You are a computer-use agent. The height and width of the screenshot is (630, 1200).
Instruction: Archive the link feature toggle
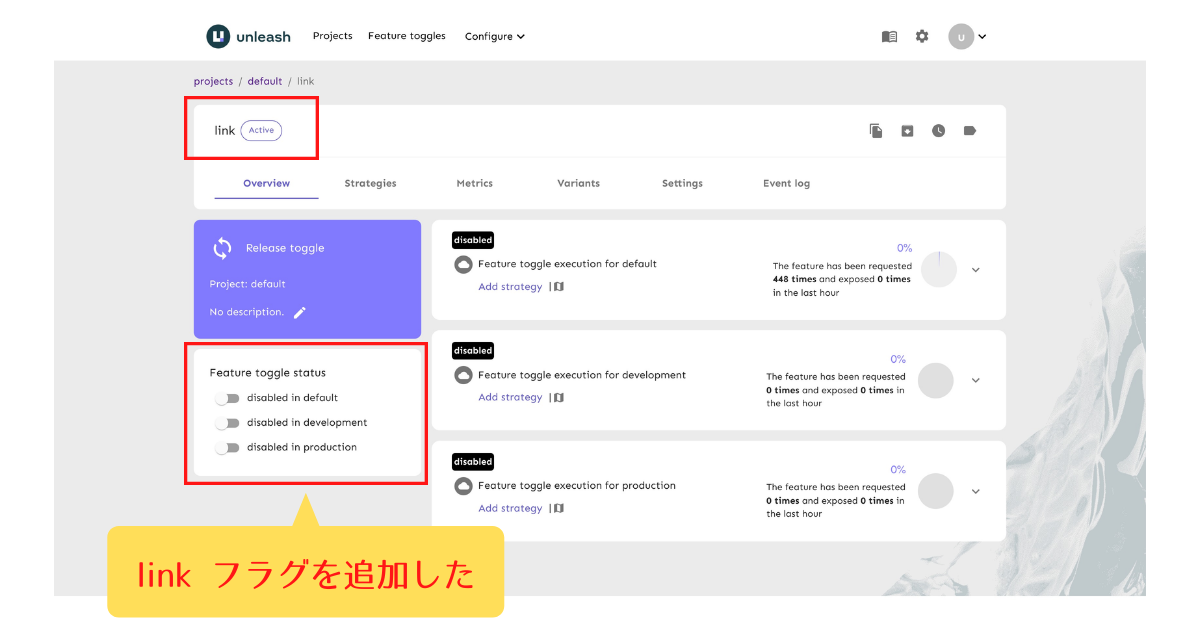[907, 131]
